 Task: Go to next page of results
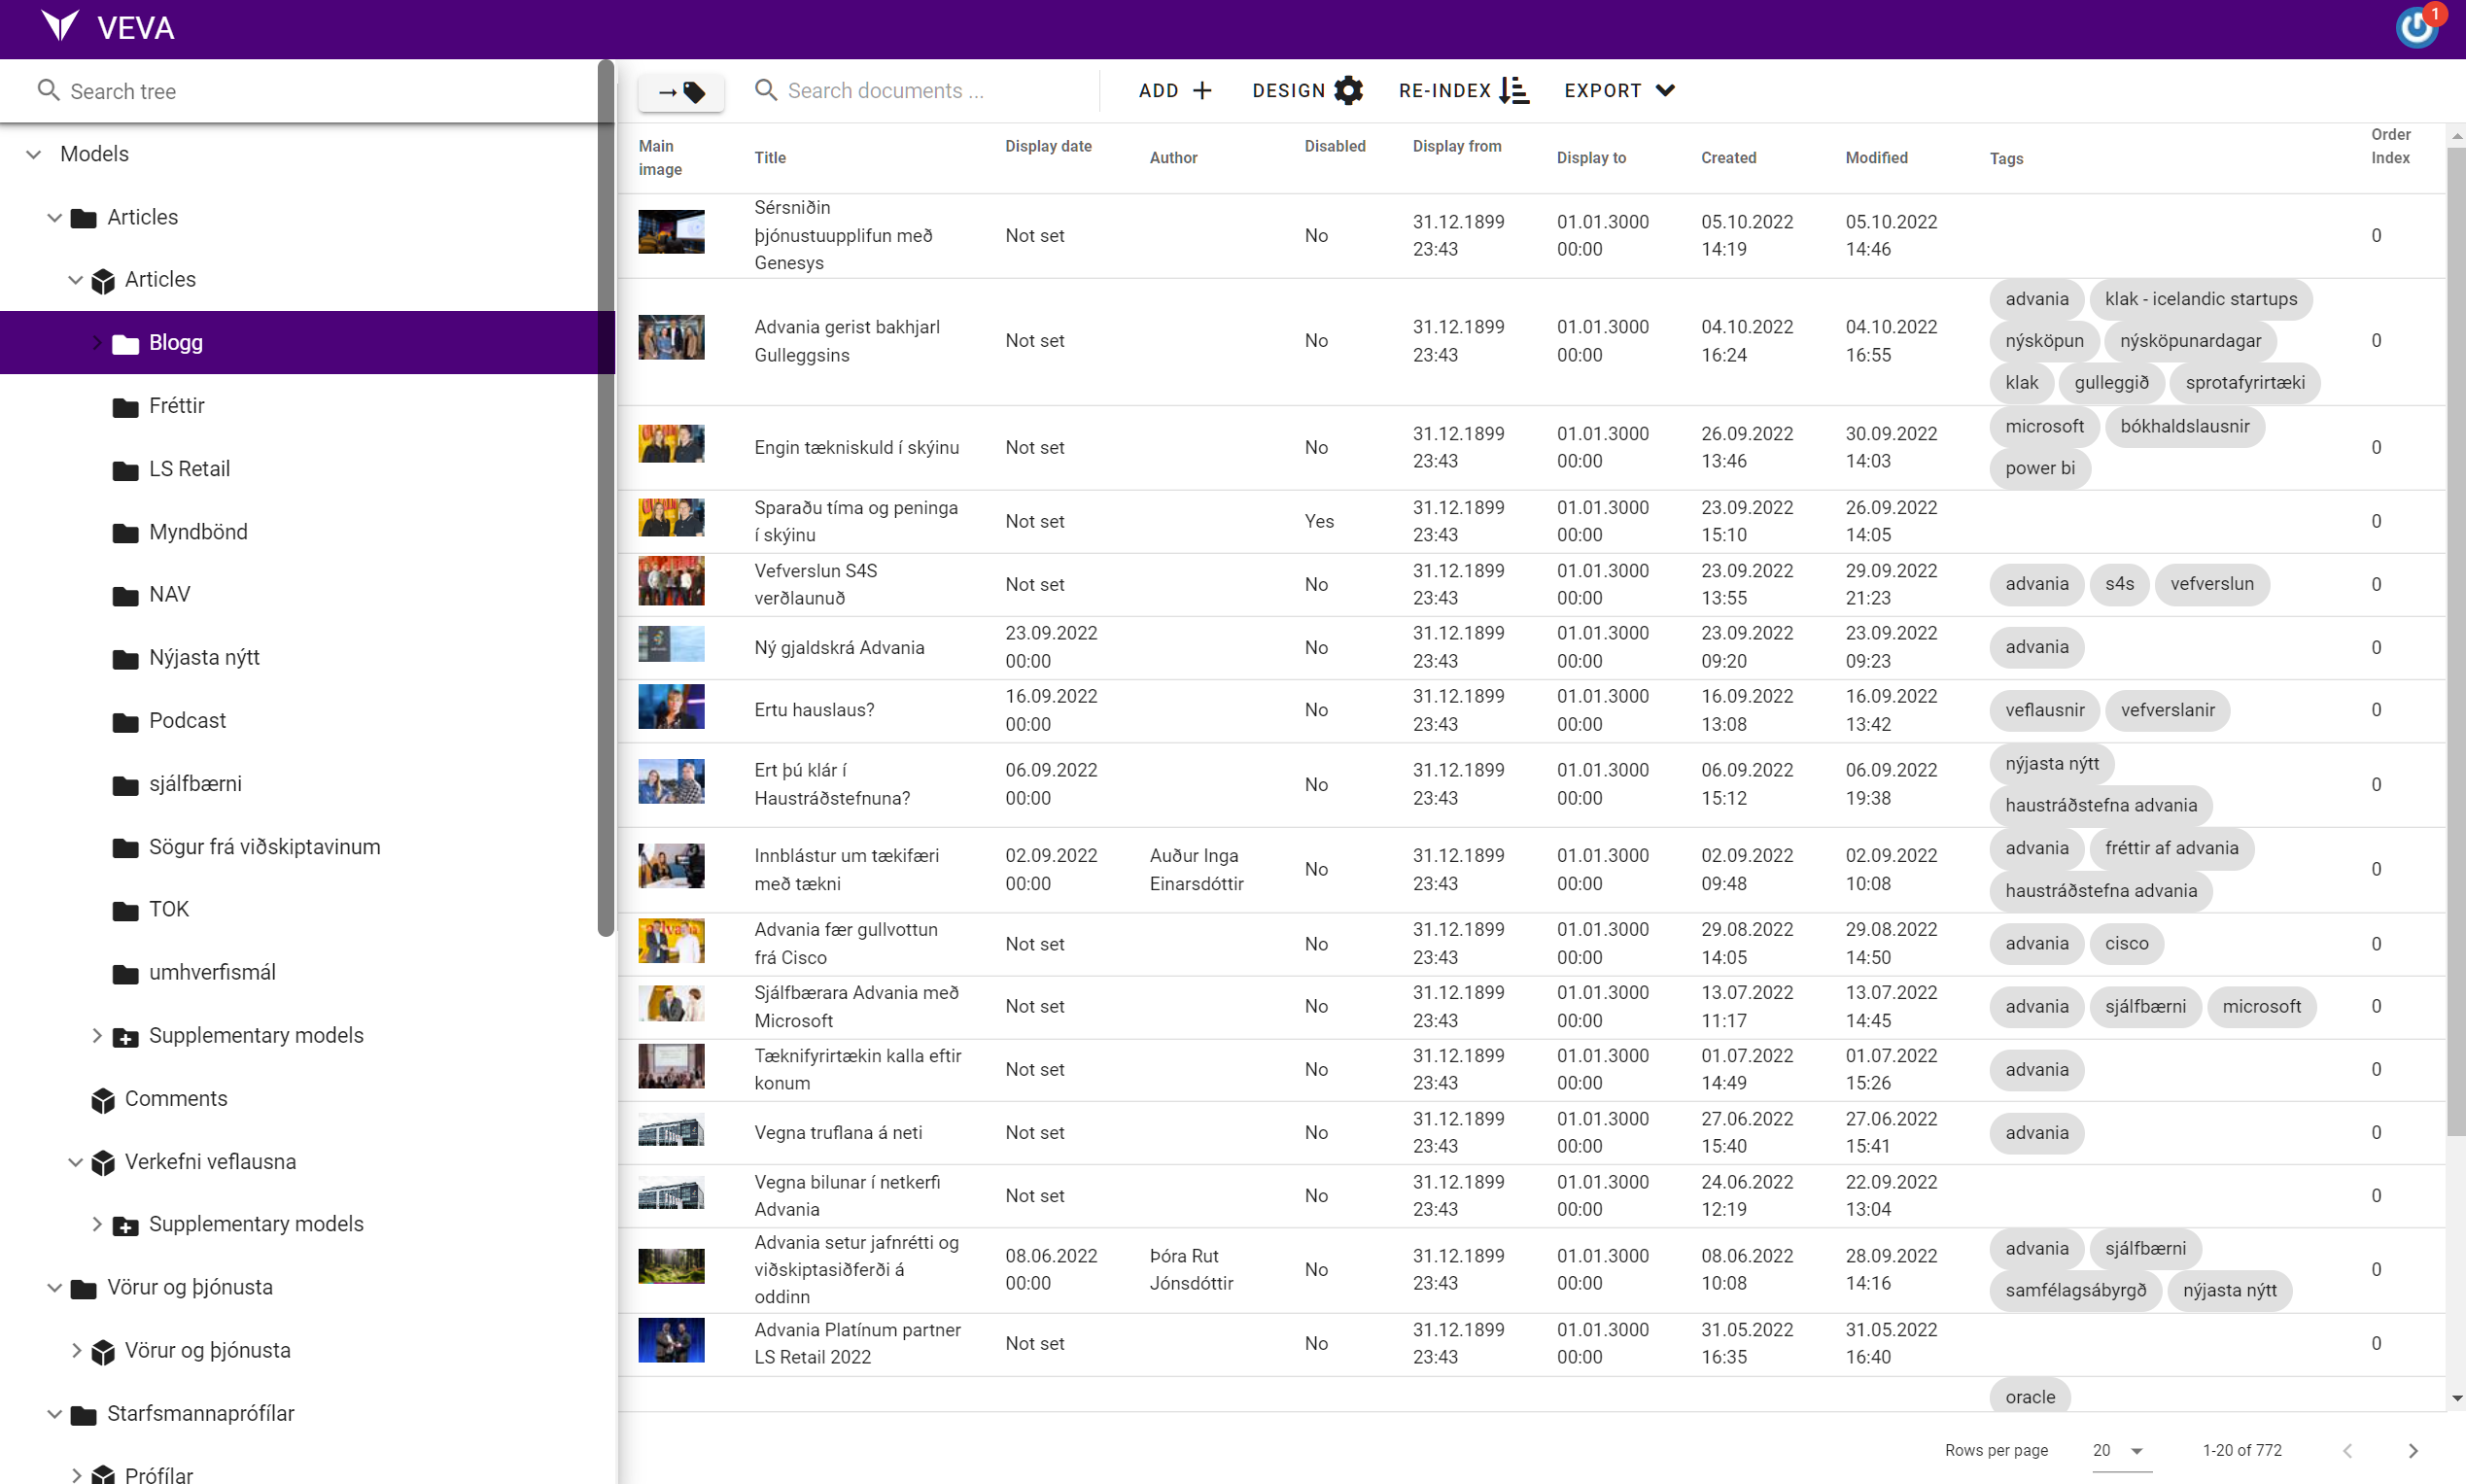2412,1450
